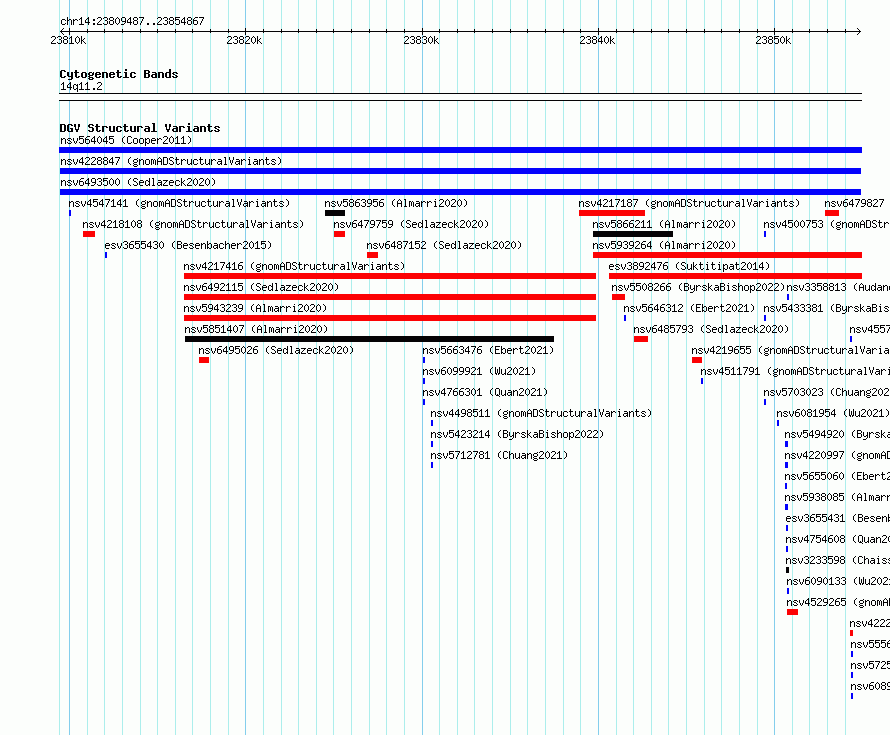This screenshot has height=735, width=890.
Task: Click the nsv6479759 (Sedlazeck2020) label
Action: click(x=411, y=224)
